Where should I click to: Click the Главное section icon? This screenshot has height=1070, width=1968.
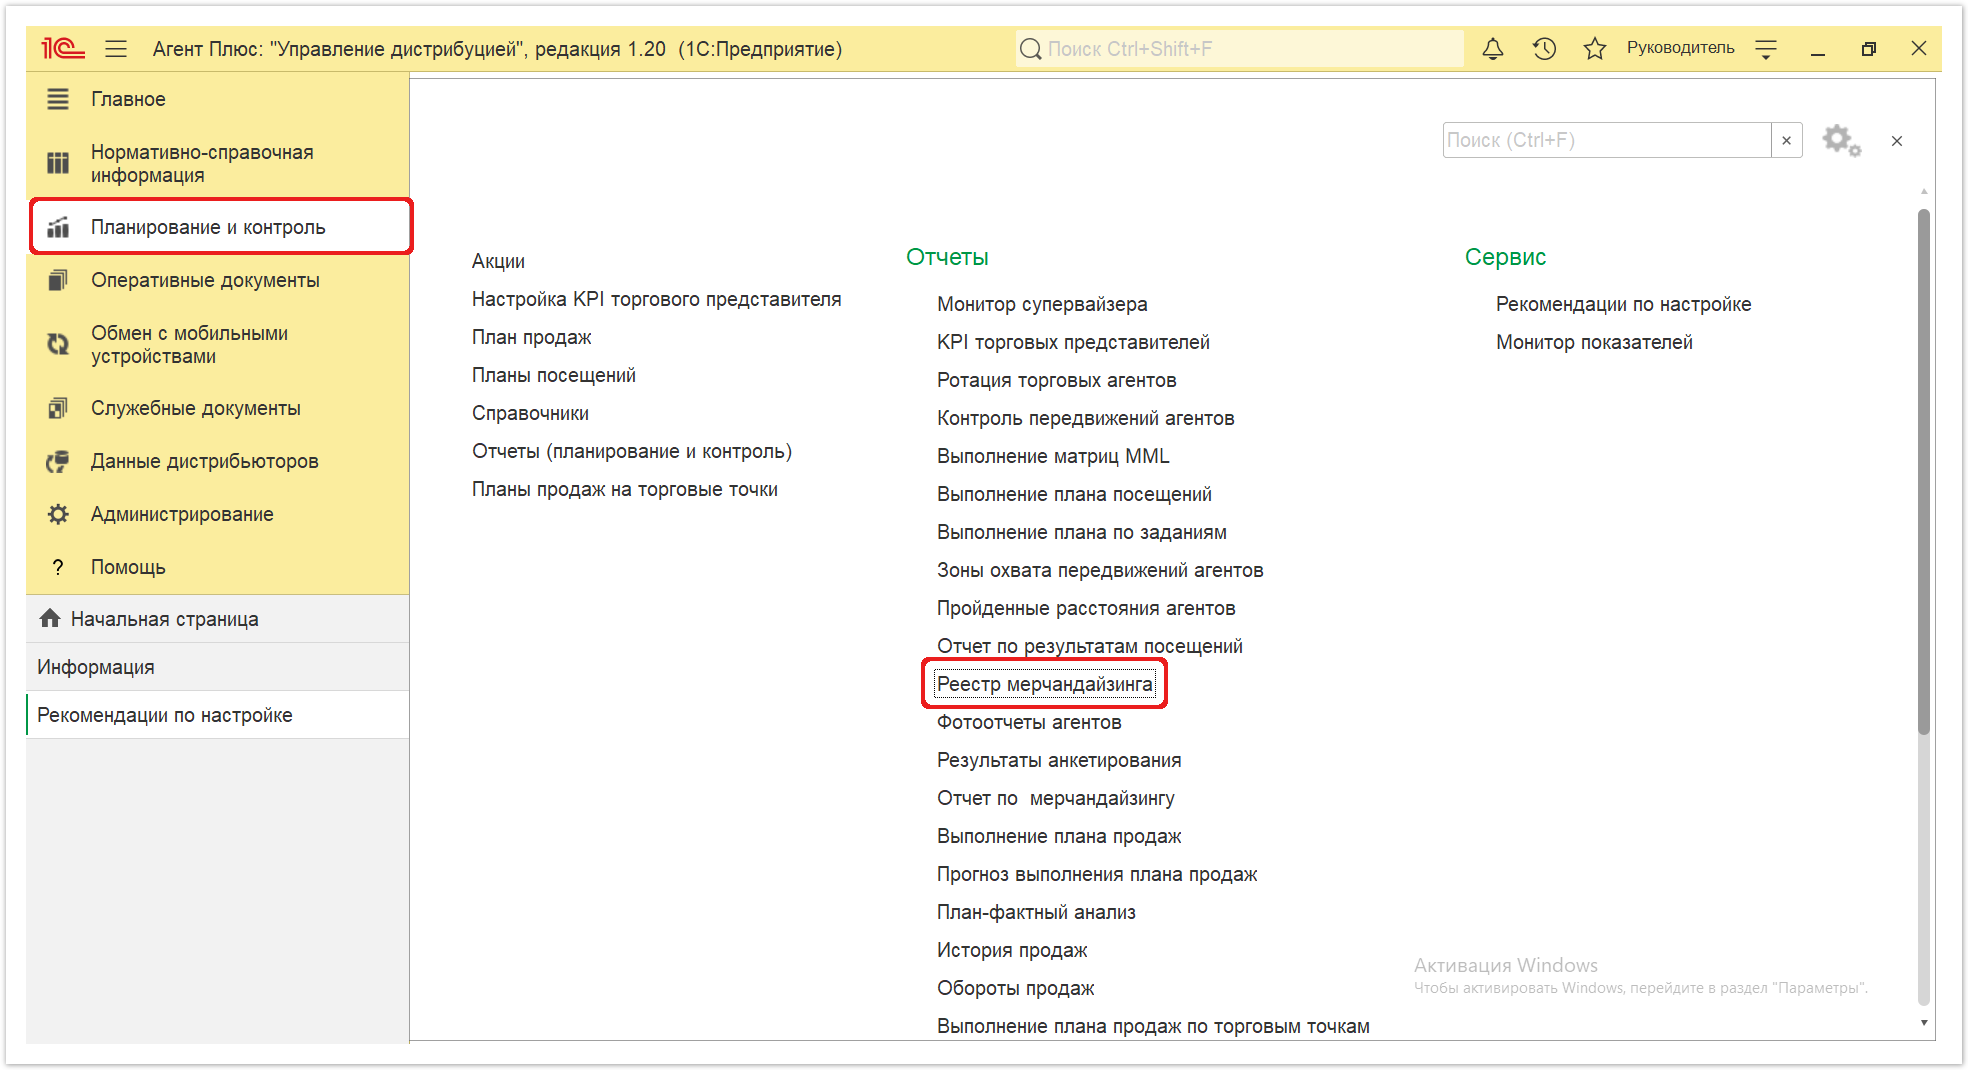coord(58,99)
